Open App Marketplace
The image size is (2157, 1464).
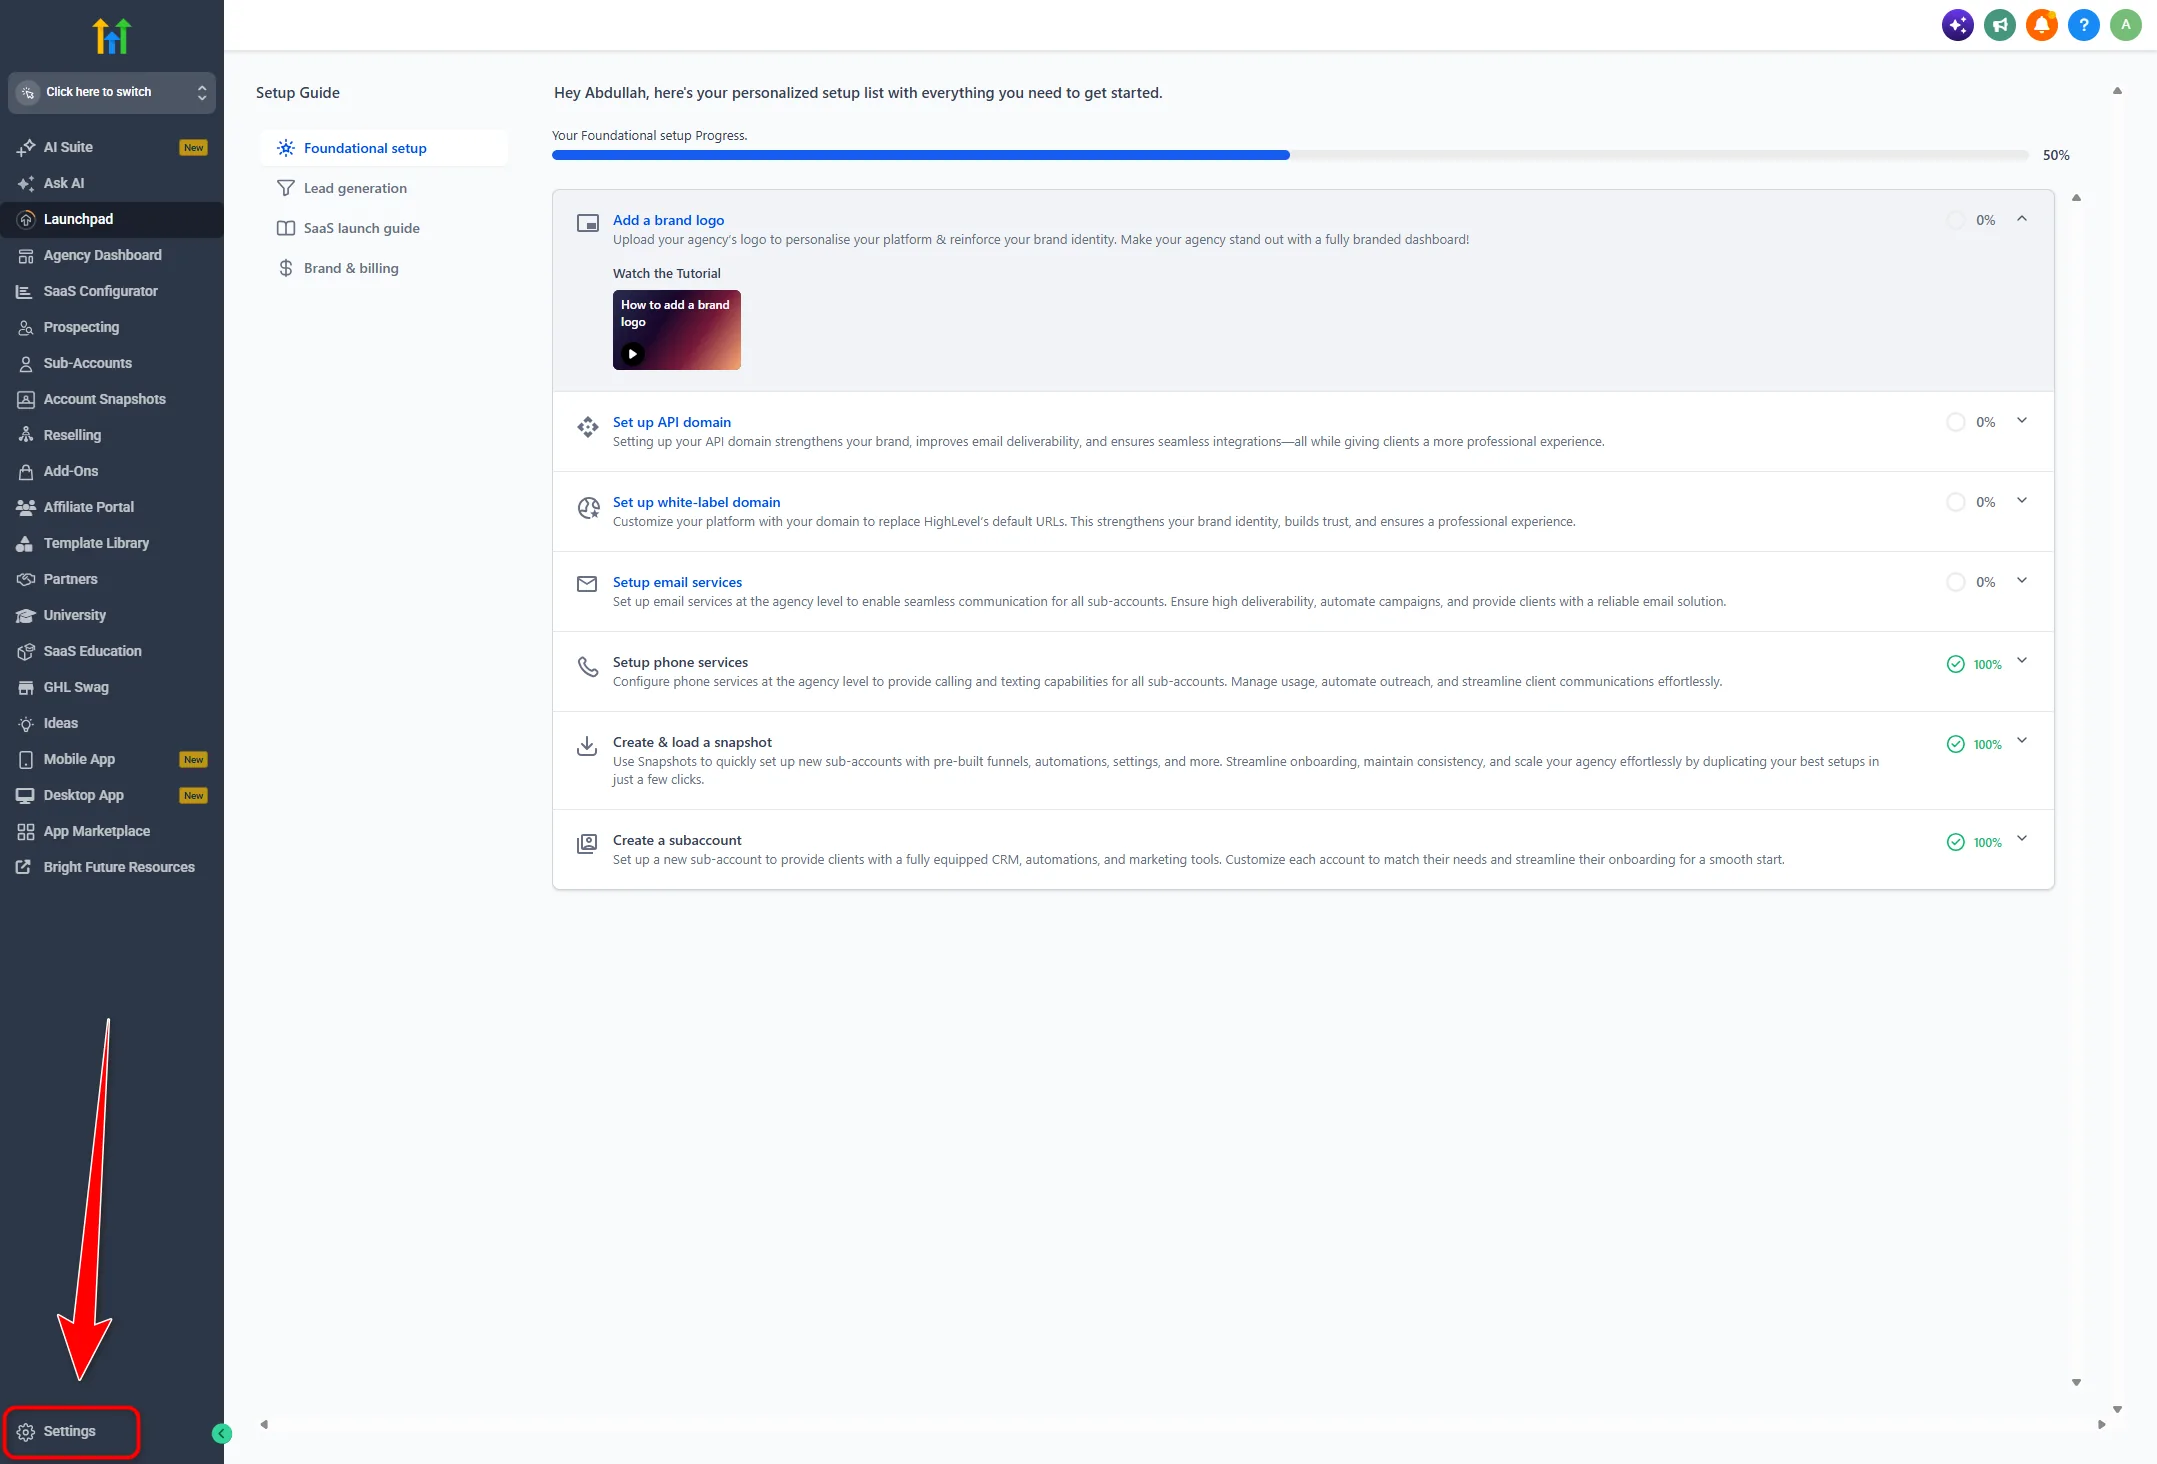click(112, 831)
